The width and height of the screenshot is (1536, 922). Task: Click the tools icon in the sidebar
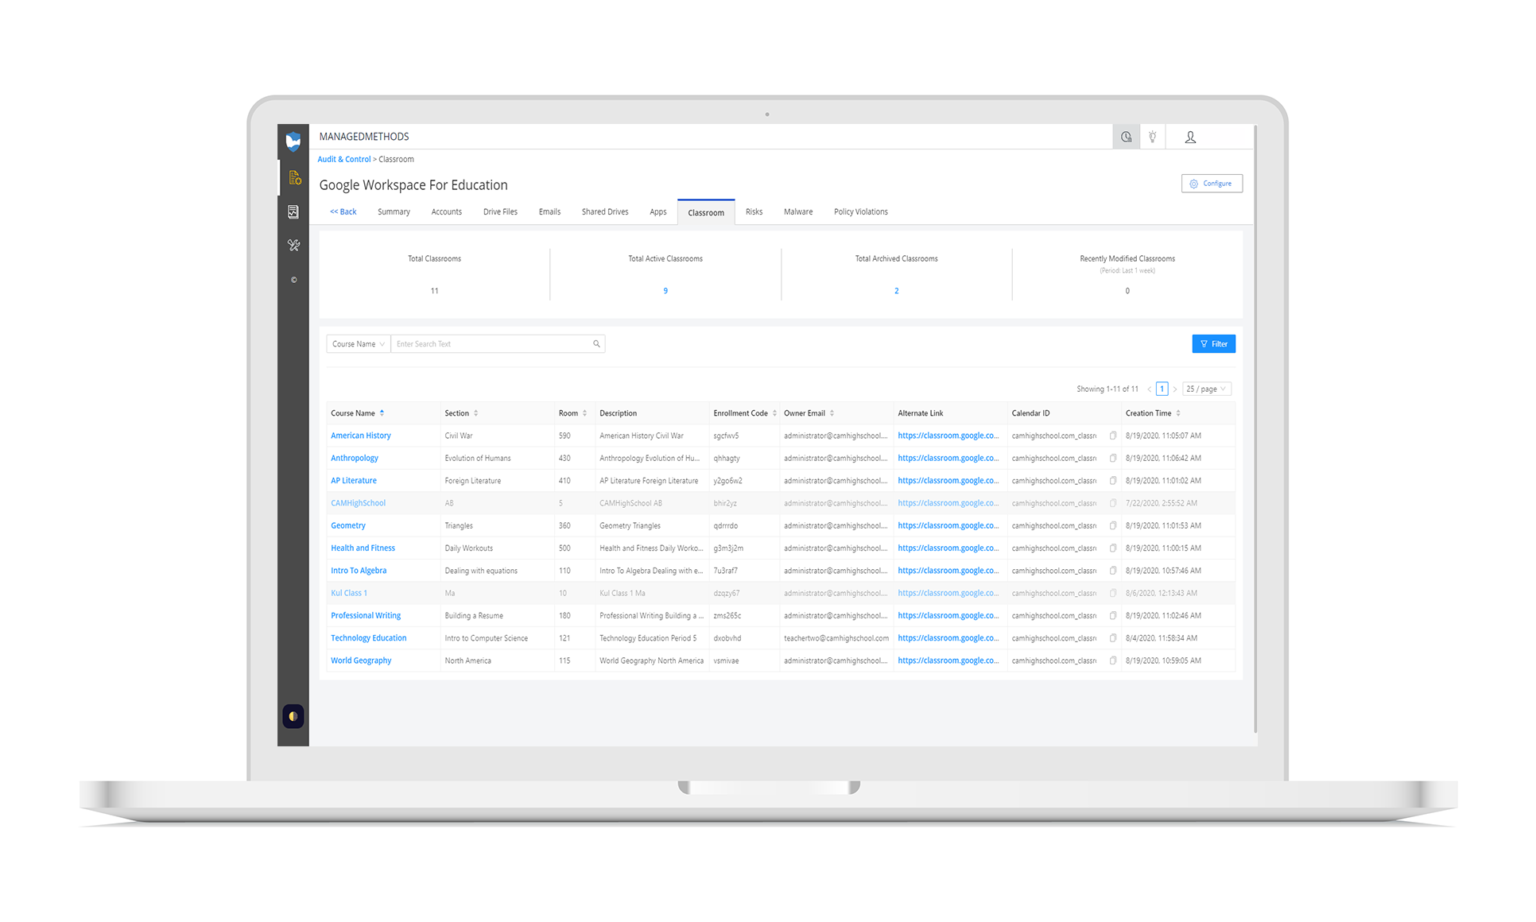293,245
